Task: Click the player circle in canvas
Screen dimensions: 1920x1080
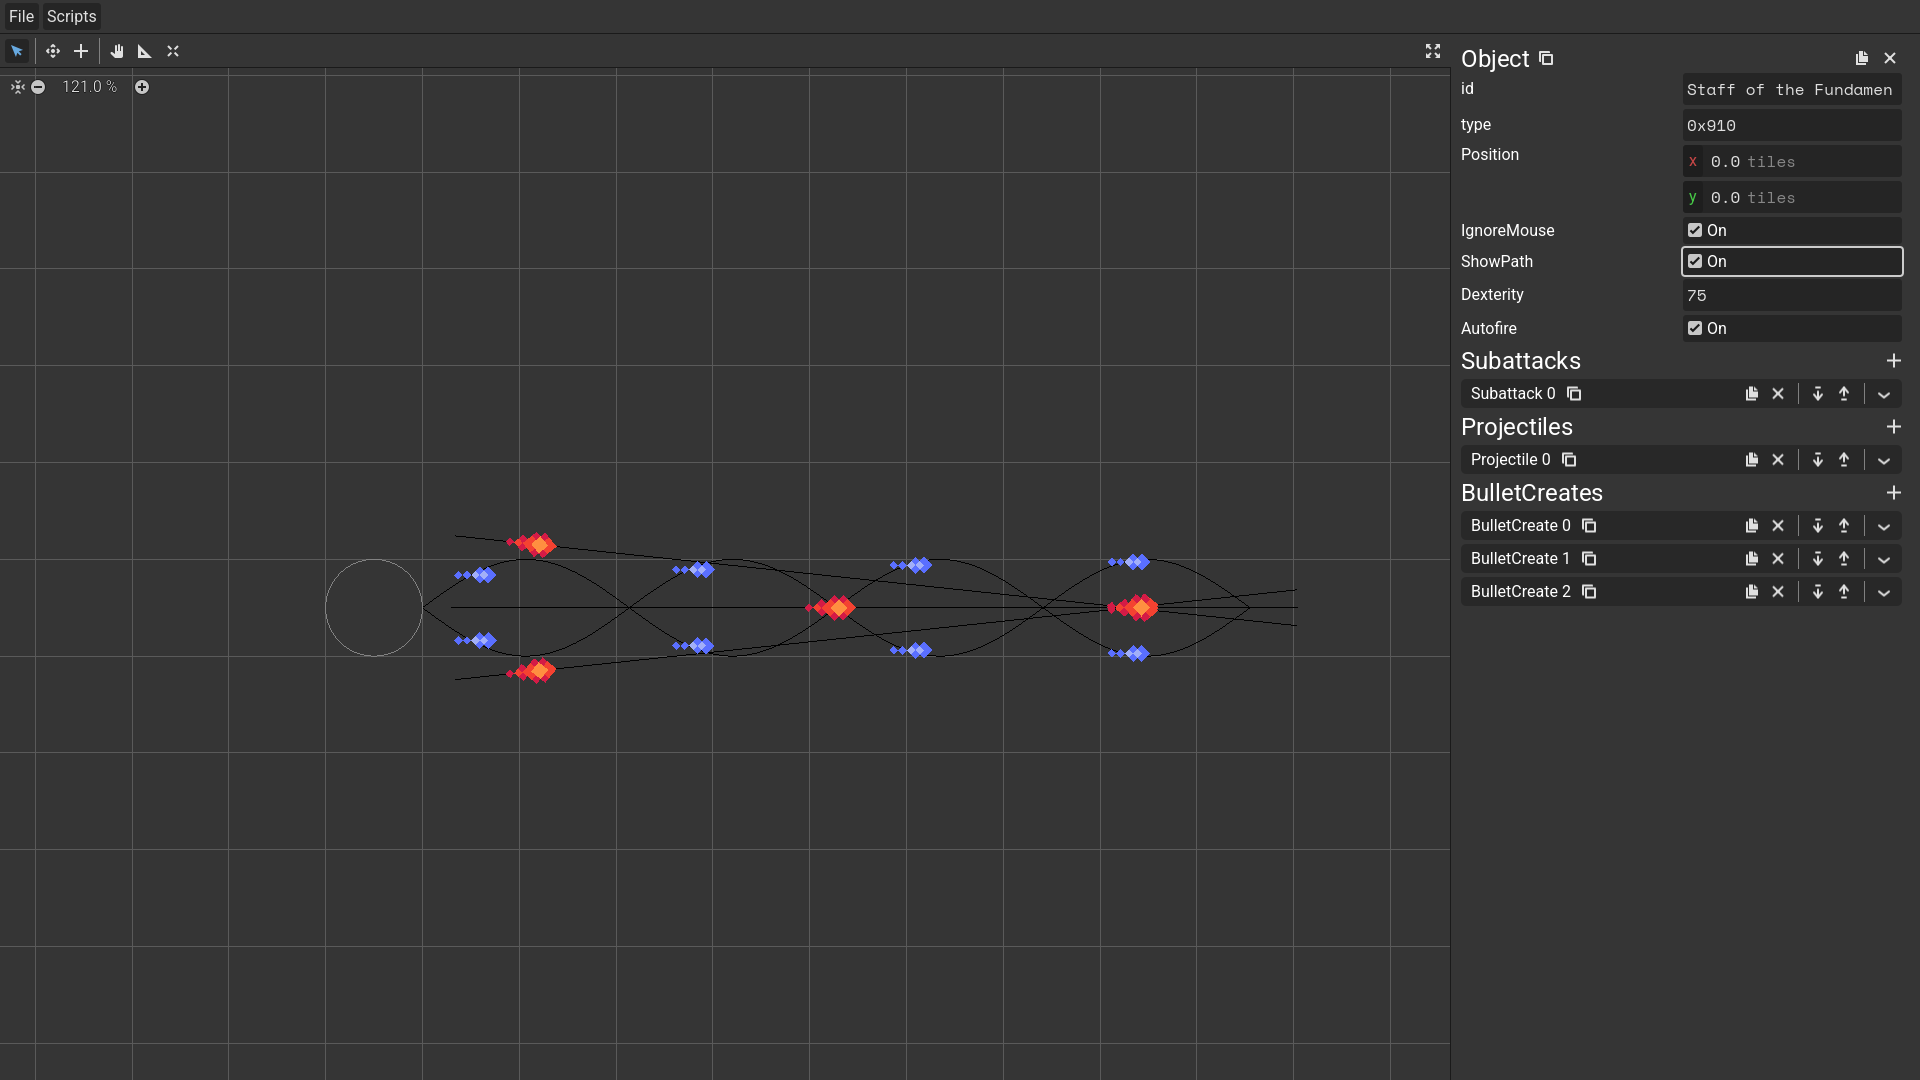Action: point(374,608)
